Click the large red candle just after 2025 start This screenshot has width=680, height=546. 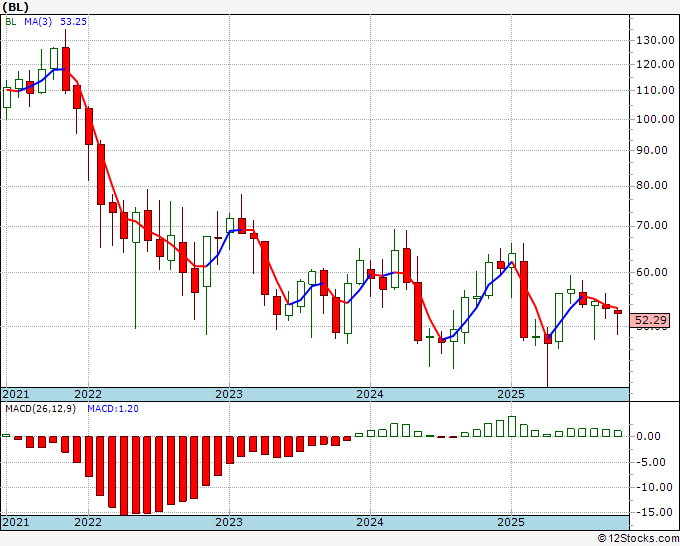[x=524, y=299]
